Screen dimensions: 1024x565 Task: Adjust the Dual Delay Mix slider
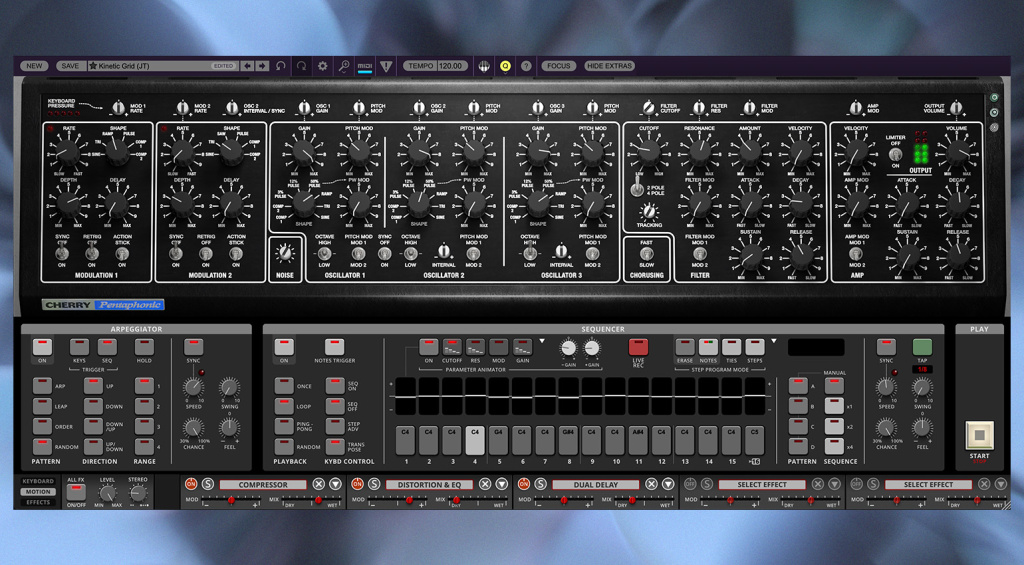[644, 501]
